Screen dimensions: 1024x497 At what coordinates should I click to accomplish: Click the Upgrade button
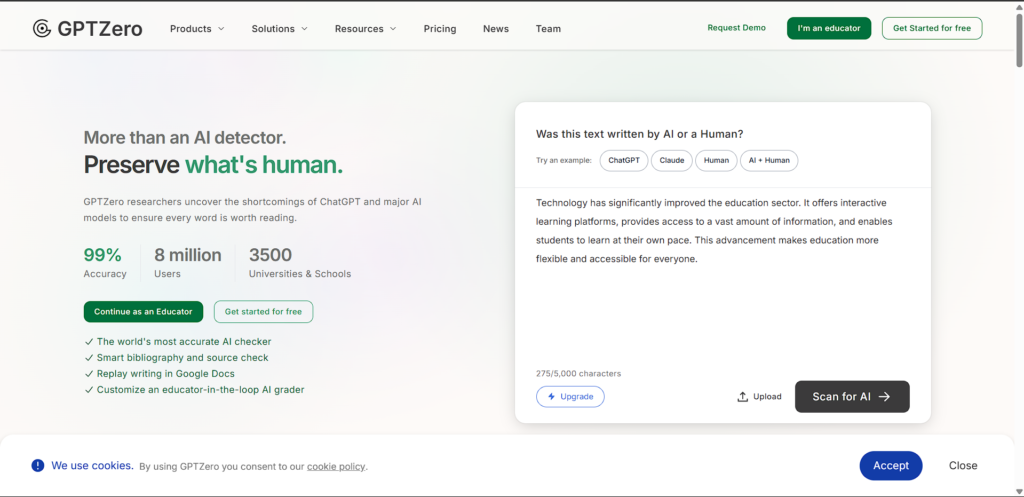point(570,396)
